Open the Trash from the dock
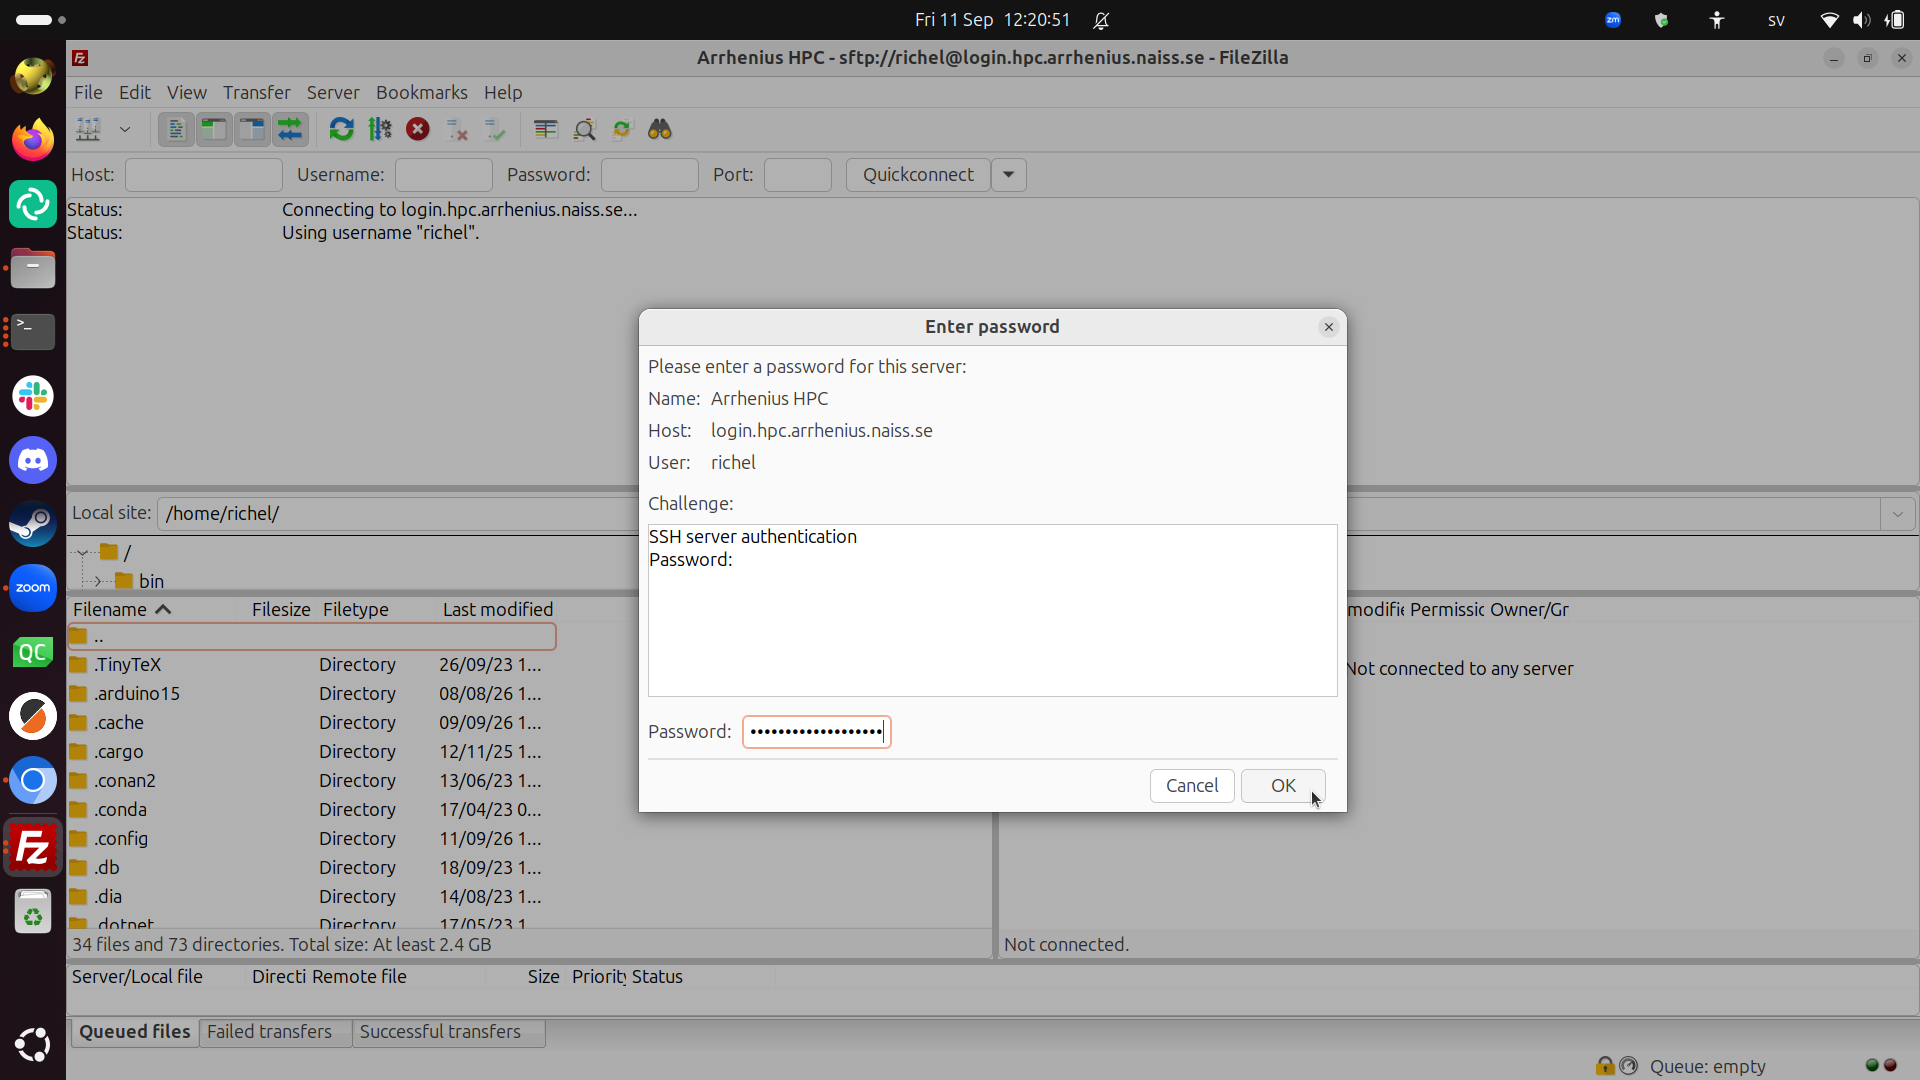1920x1080 pixels. (x=33, y=912)
